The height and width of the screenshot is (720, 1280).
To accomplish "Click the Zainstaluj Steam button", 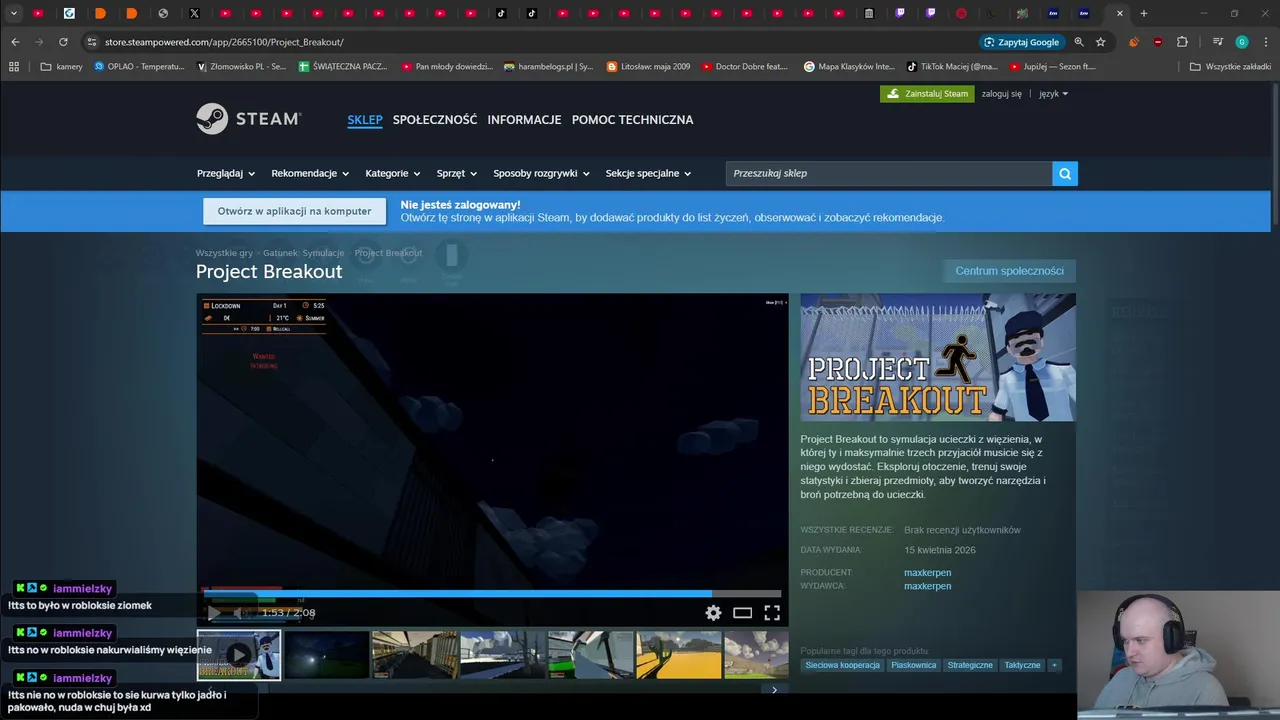I will [x=927, y=94].
